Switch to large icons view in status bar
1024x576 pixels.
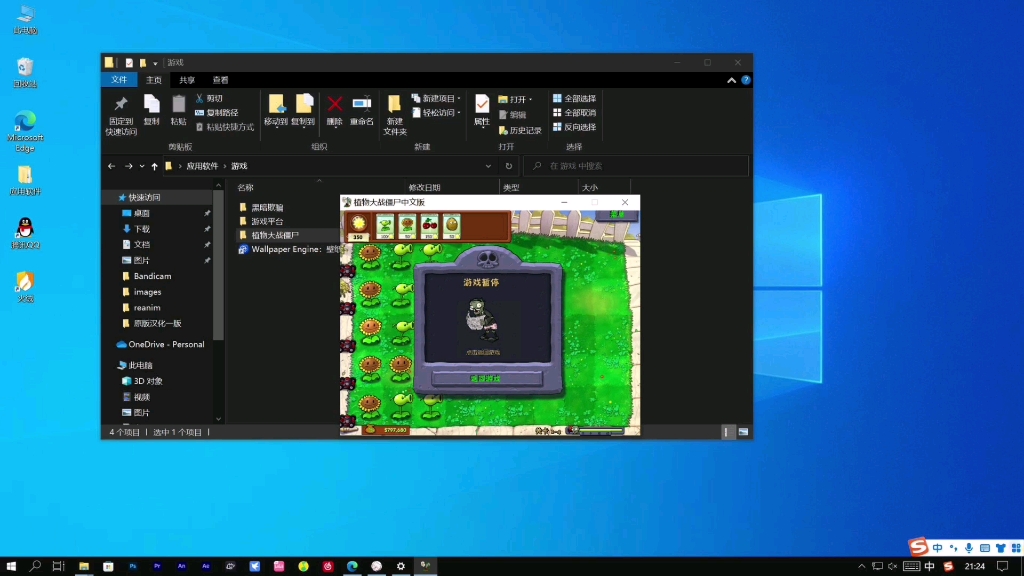[x=743, y=432]
